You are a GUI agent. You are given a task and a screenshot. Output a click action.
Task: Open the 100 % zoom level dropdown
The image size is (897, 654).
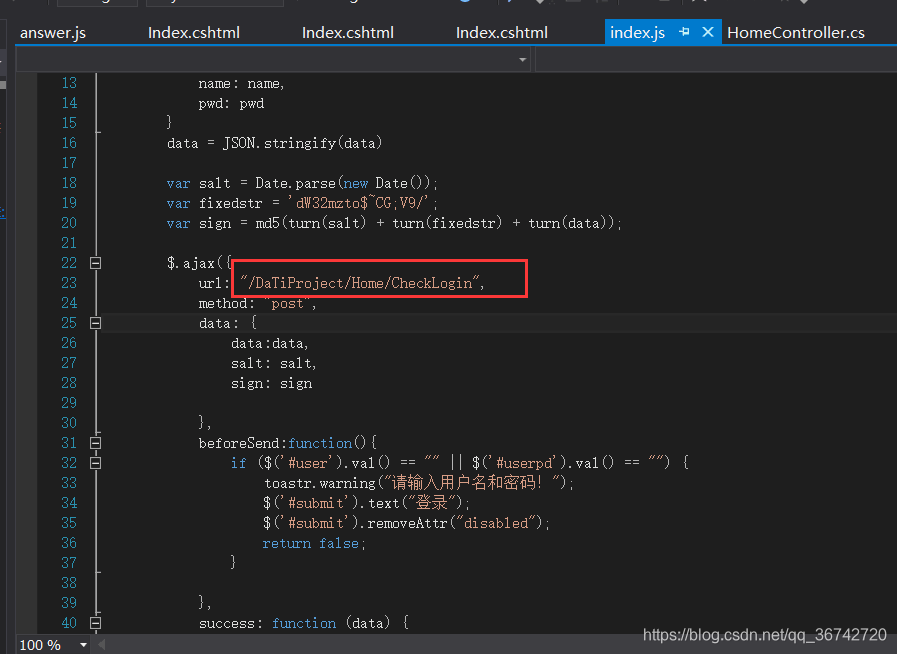[84, 645]
